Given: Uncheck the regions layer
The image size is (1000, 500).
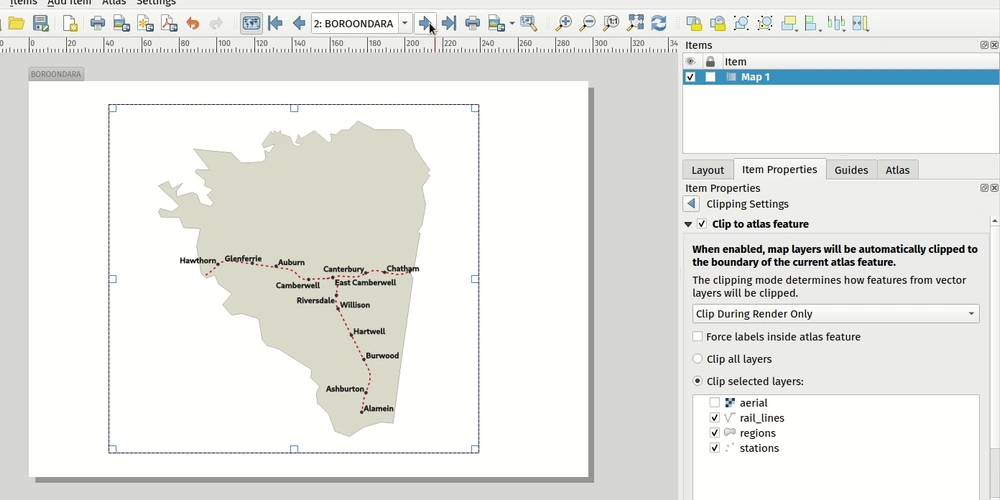Looking at the screenshot, I should [x=714, y=433].
